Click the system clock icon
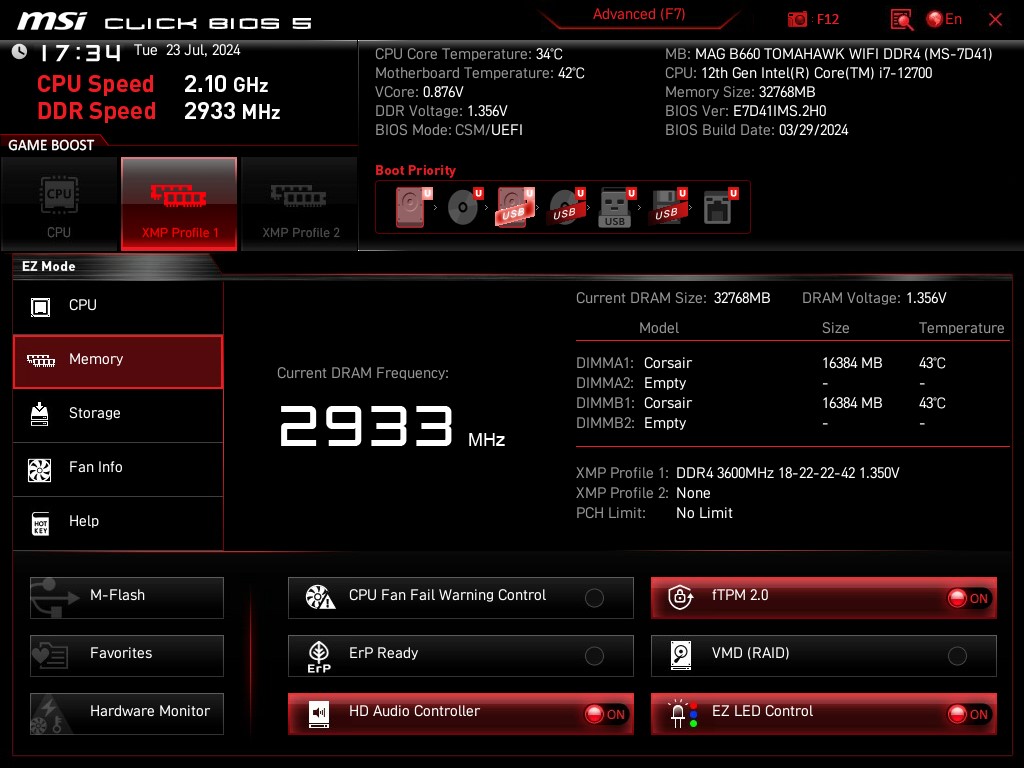The height and width of the screenshot is (768, 1024). pyautogui.click(x=20, y=51)
